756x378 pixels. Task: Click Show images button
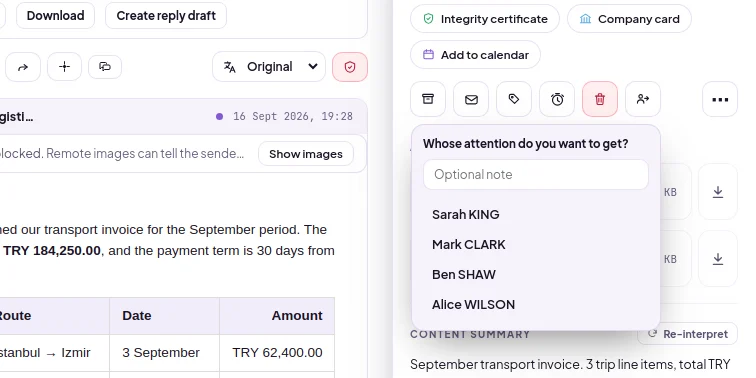[306, 154]
